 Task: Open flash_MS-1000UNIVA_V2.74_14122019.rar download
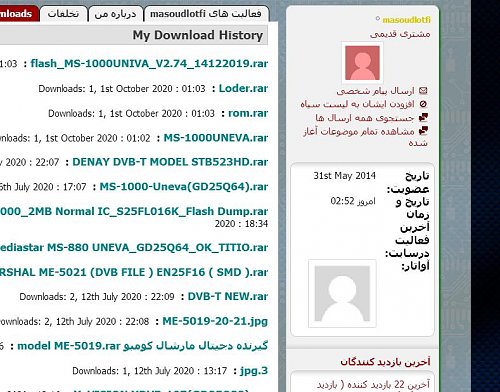(x=149, y=63)
